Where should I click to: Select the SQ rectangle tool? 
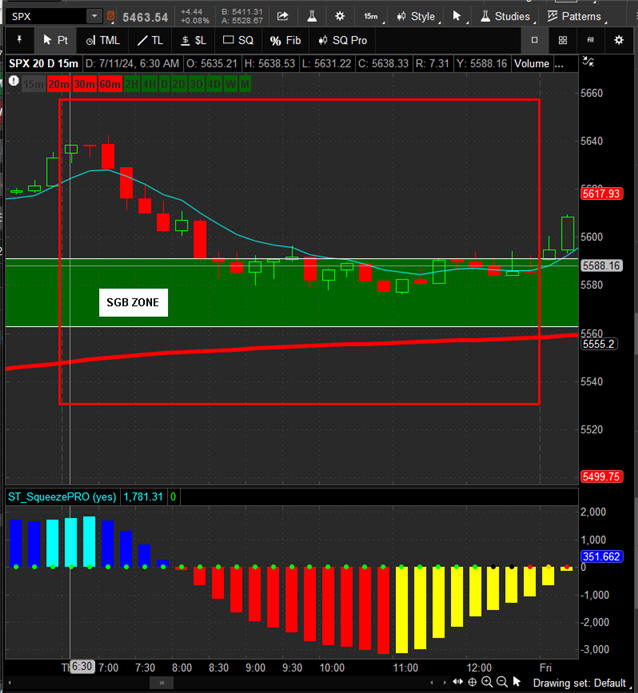pos(238,40)
